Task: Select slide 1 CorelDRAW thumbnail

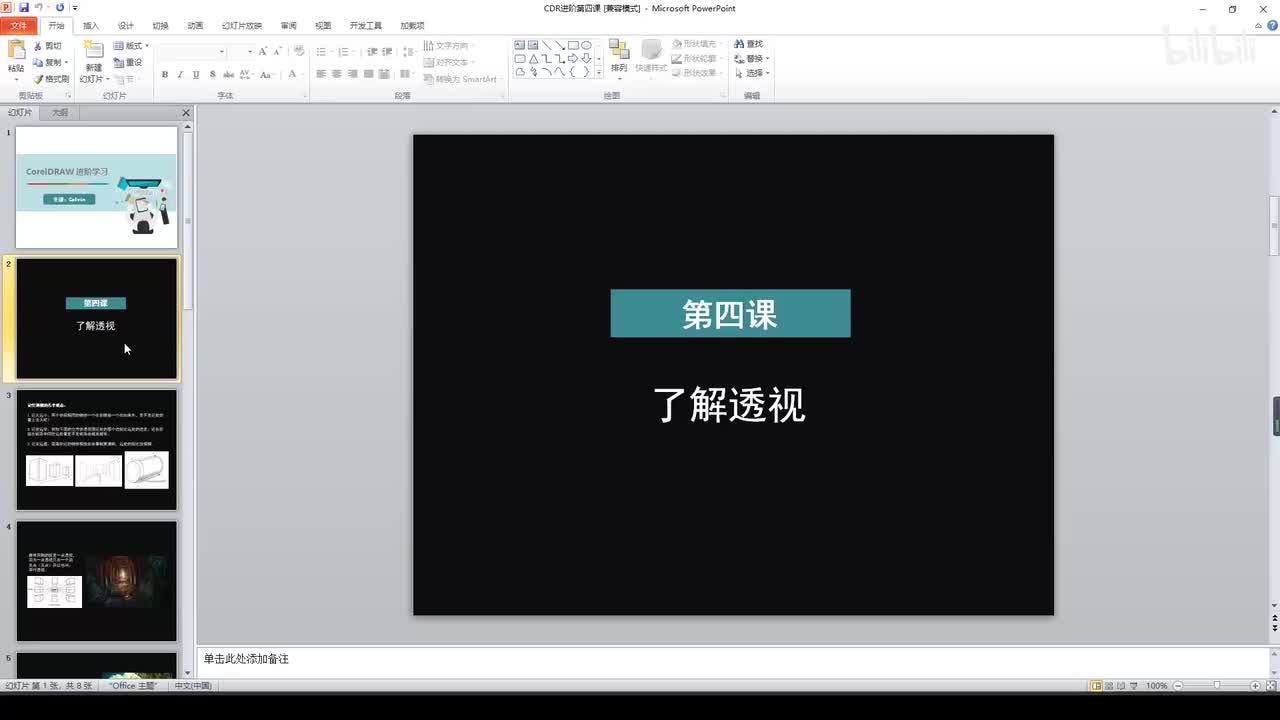Action: tap(96, 187)
